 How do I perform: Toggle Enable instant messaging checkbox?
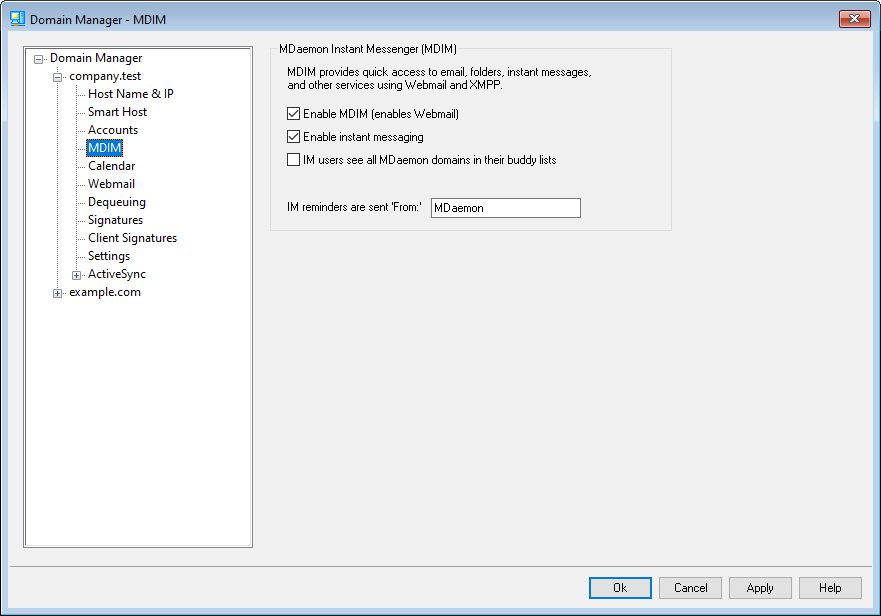(x=294, y=137)
